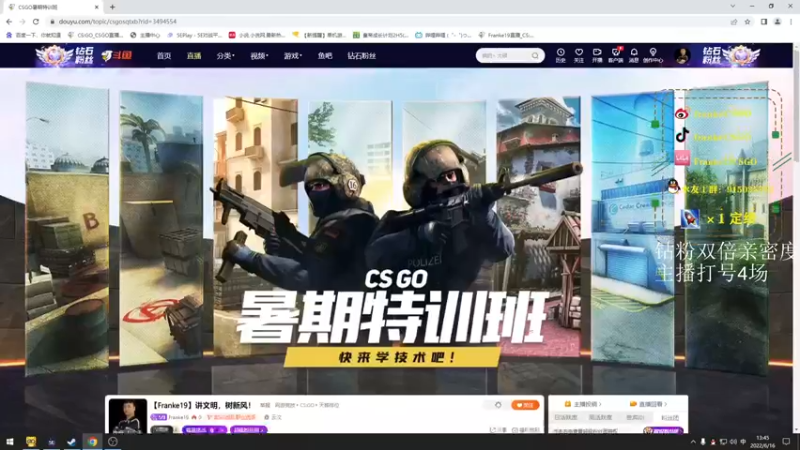
Task: Open the browser side panel icon
Action: [764, 21]
